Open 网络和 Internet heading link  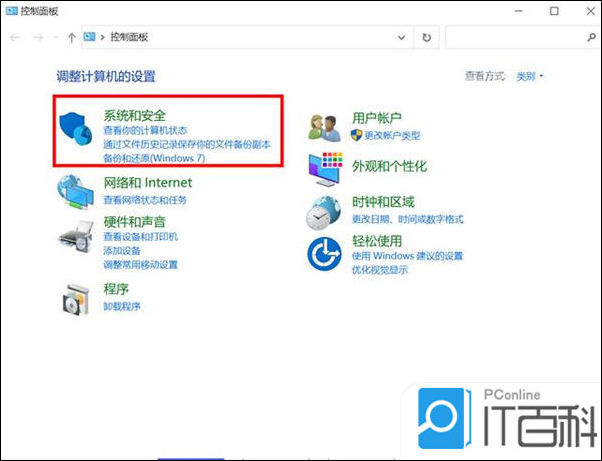[x=148, y=183]
